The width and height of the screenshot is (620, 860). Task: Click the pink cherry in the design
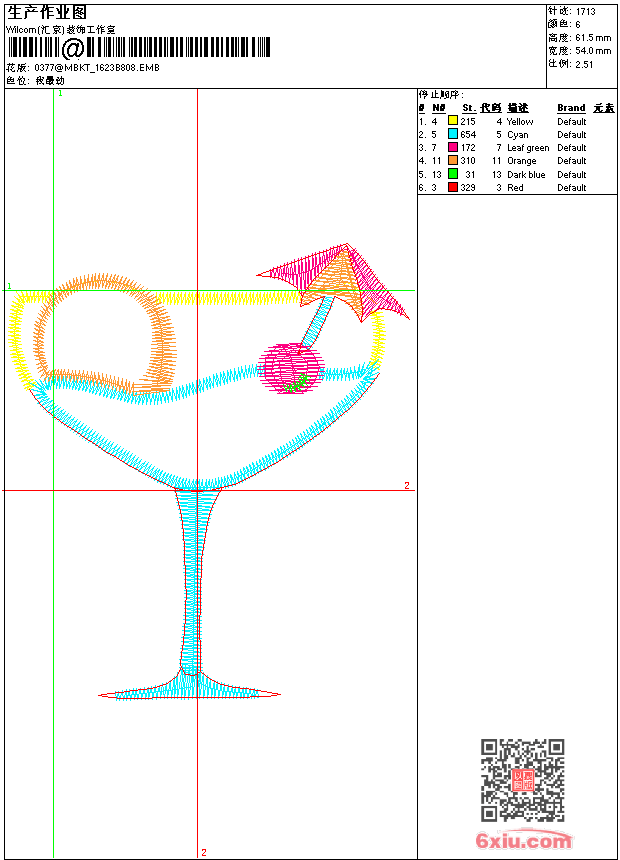pyautogui.click(x=291, y=368)
